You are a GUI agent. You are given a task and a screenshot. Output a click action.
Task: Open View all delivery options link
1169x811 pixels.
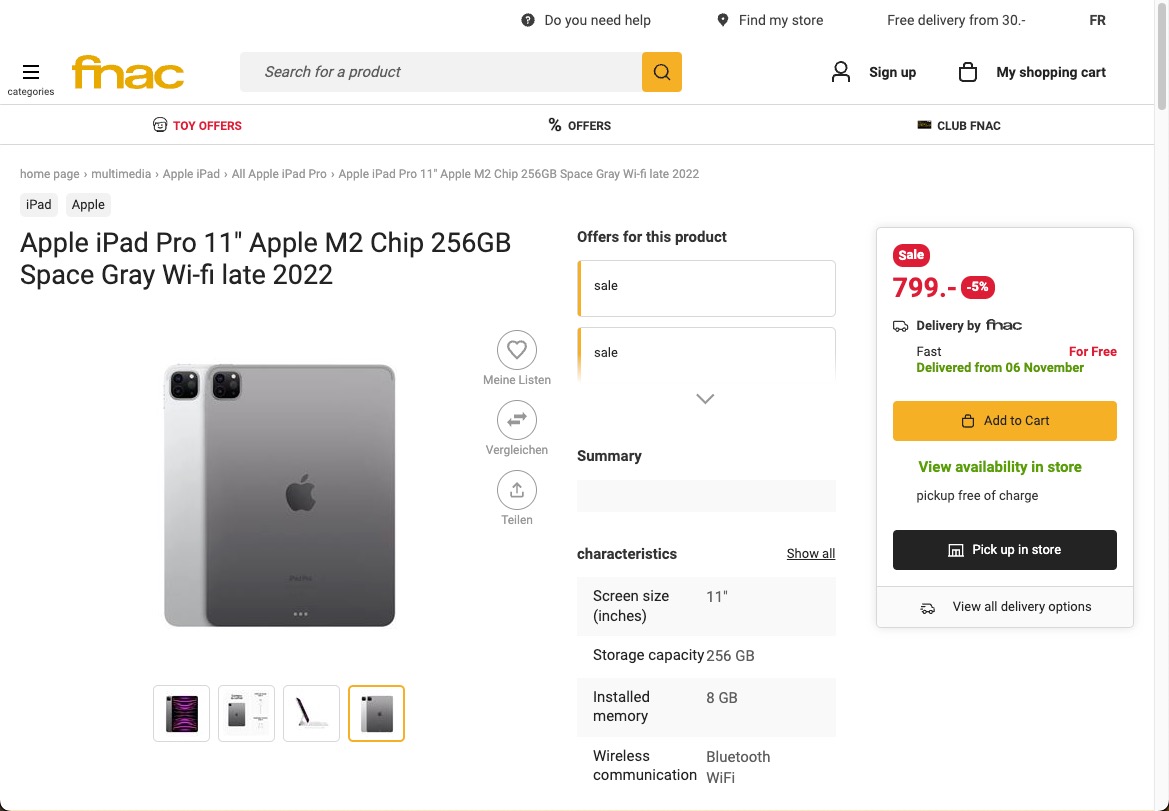pyautogui.click(x=1021, y=607)
